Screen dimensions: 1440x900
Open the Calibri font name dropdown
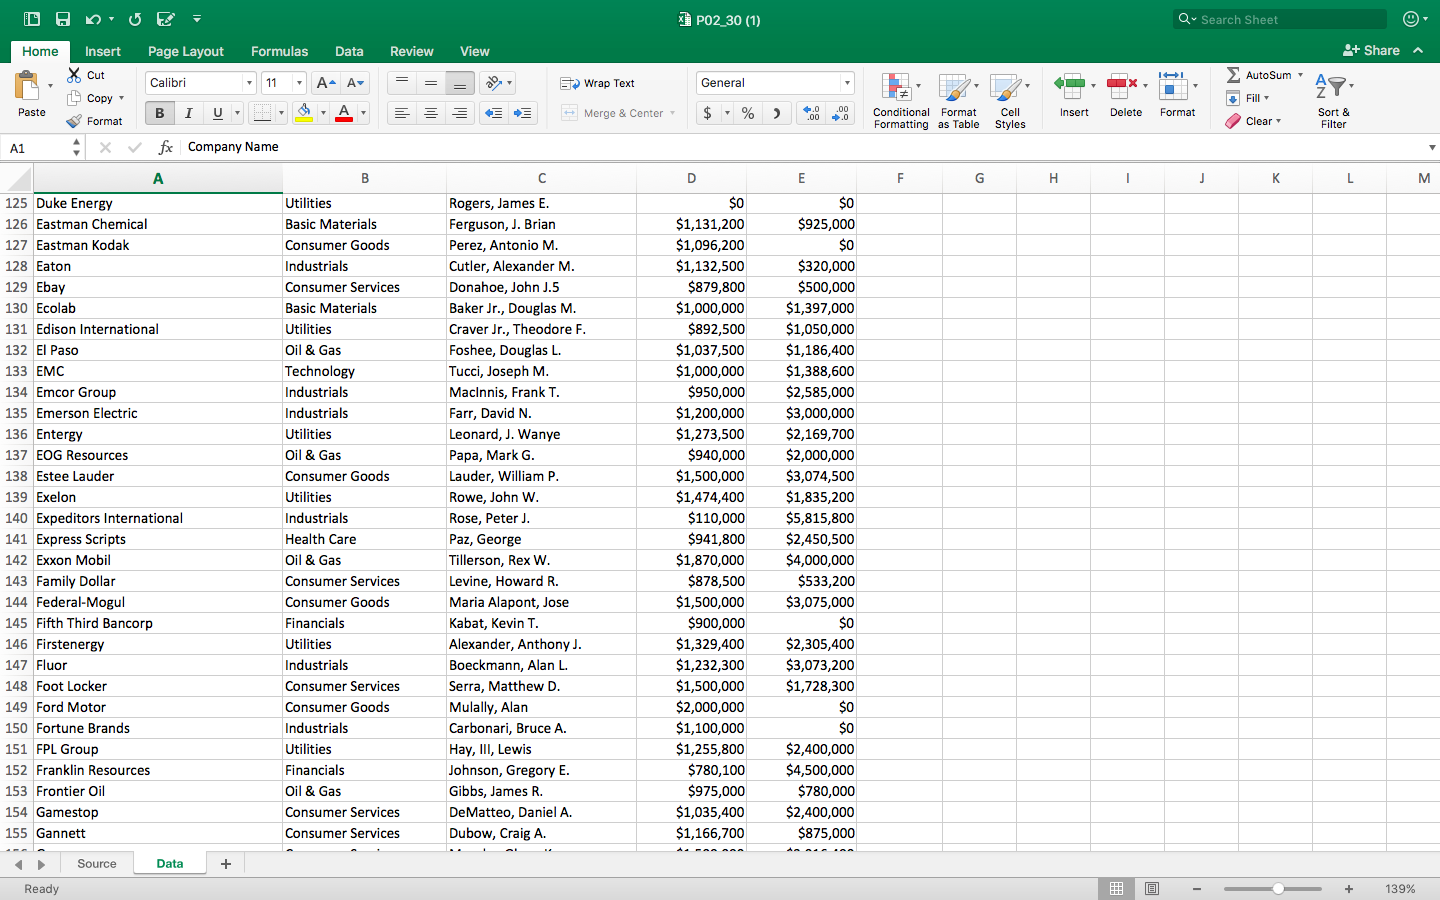(249, 83)
